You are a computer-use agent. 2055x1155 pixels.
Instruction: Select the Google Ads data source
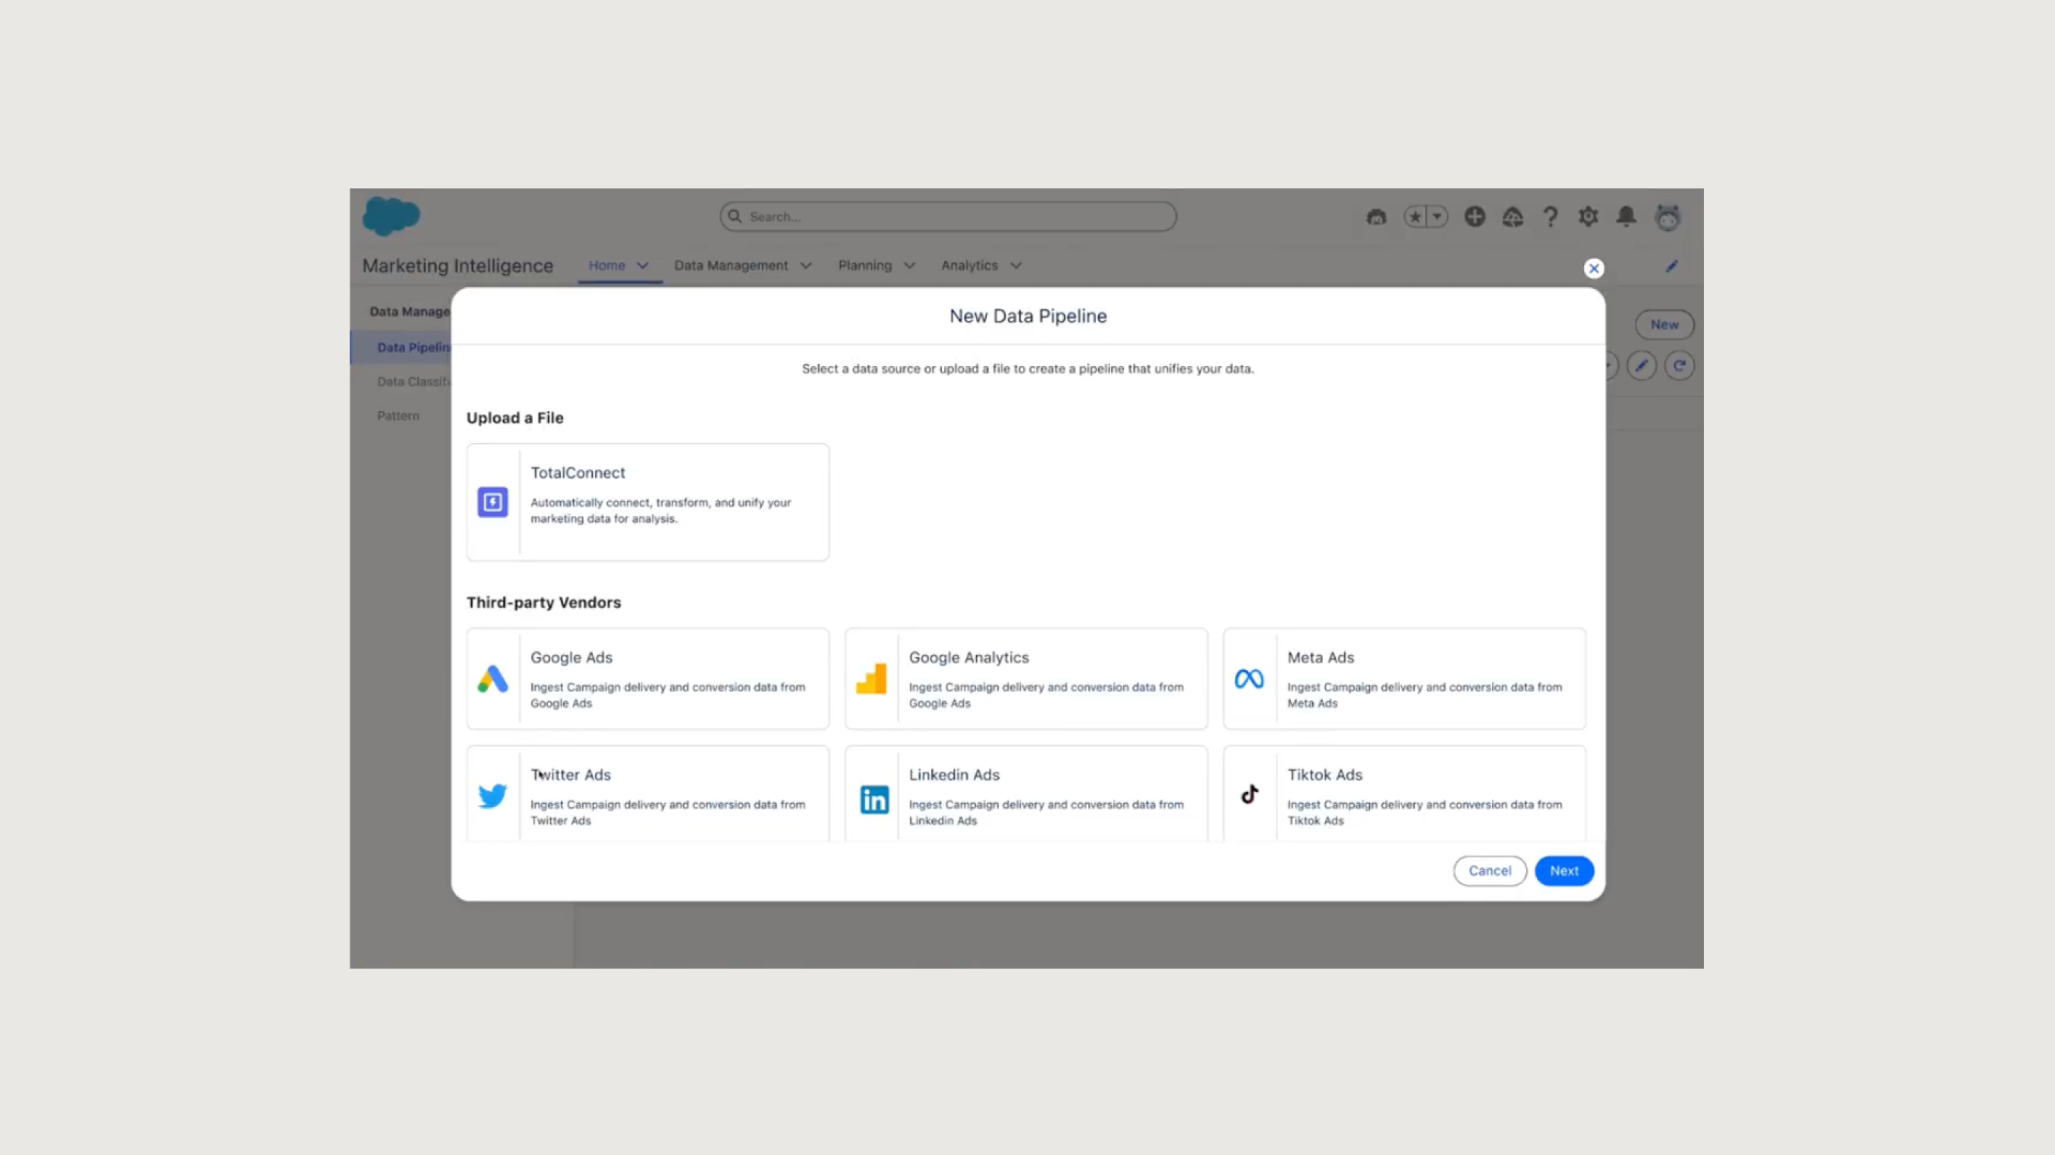point(647,678)
